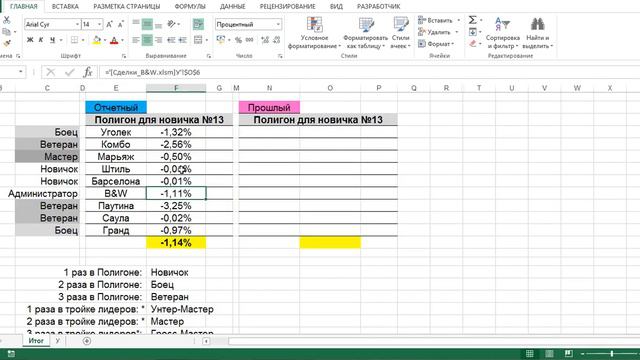Switch to Normal view in status bar
Viewport: 640px width, 360px height.
pyautogui.click(x=529, y=353)
